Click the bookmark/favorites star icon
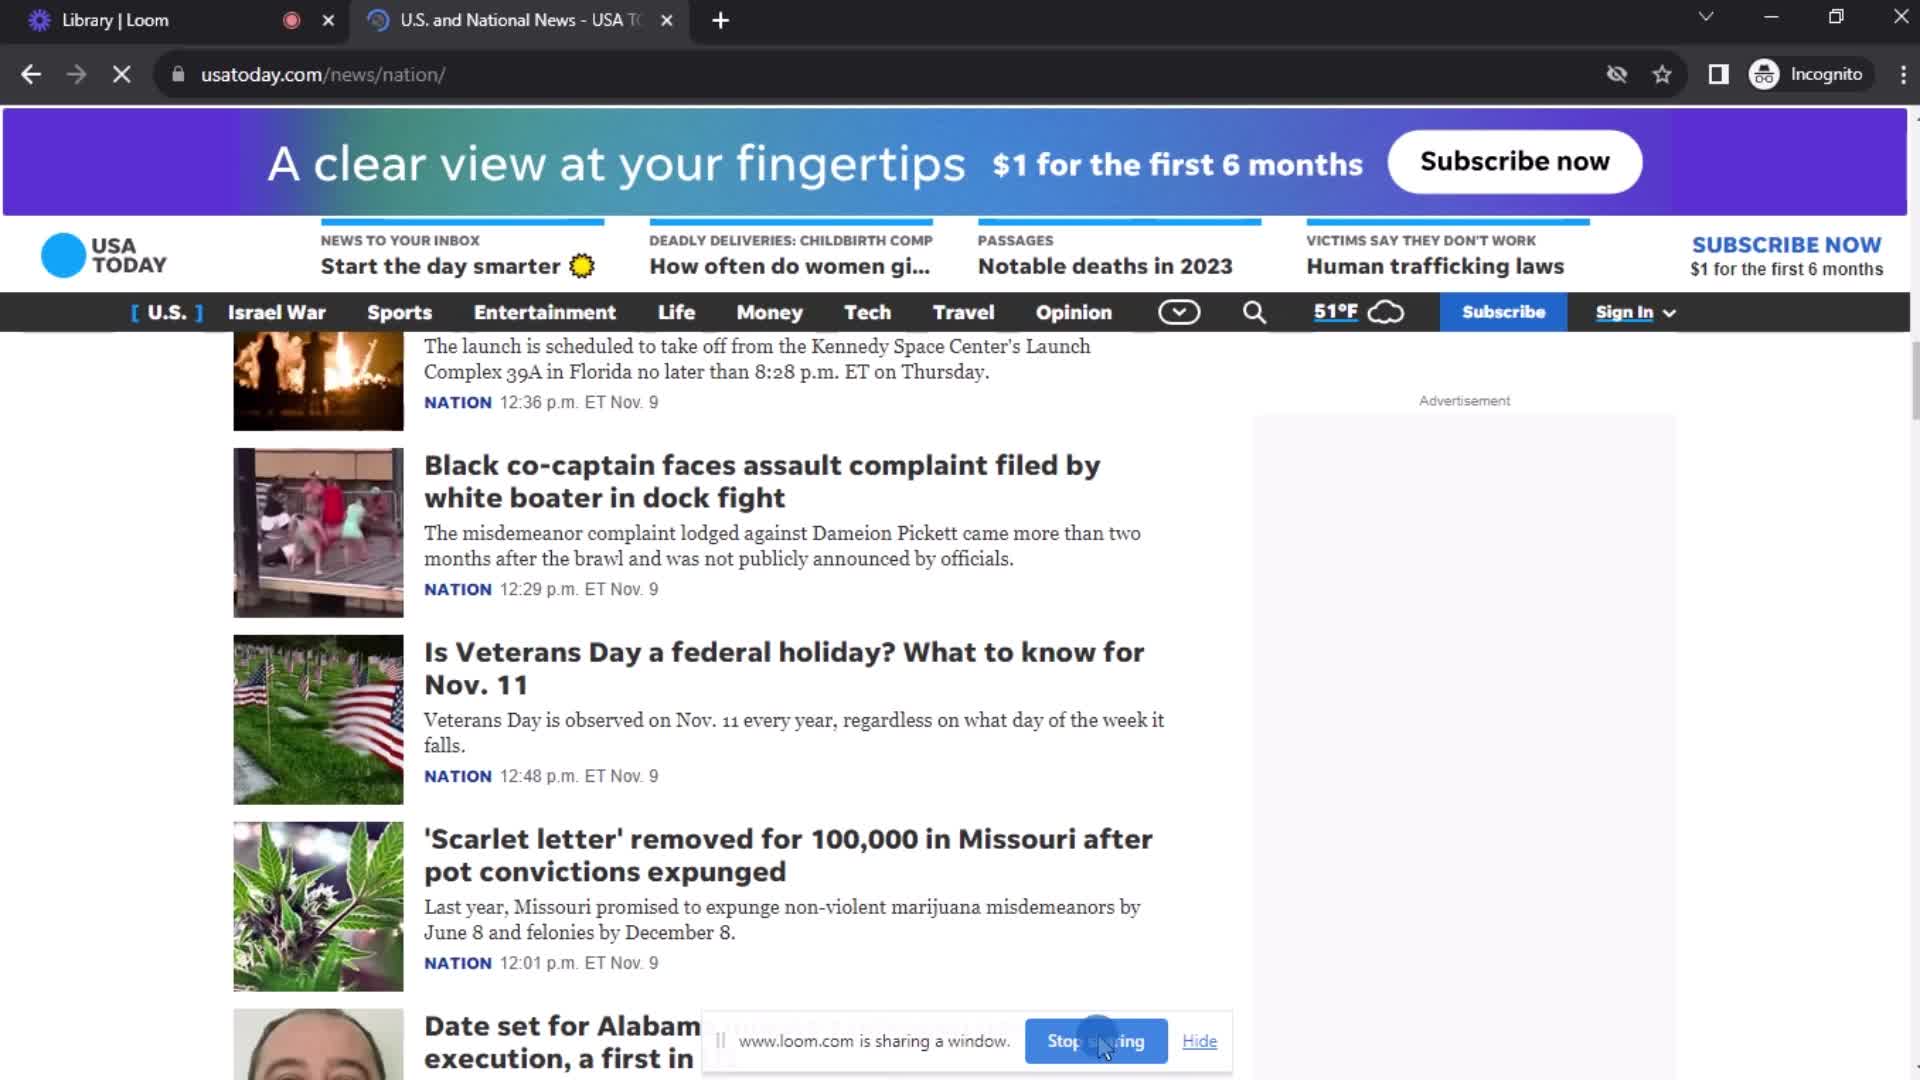 1663,74
